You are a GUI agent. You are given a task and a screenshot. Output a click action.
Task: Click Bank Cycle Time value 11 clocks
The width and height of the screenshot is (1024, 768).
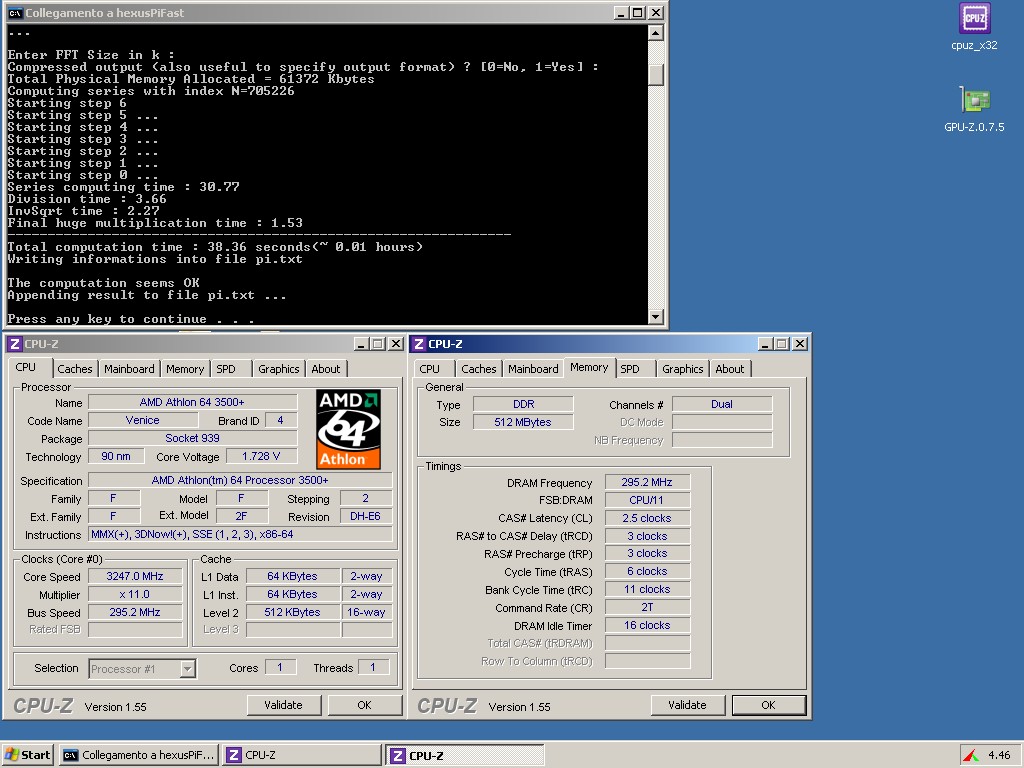[x=647, y=590]
